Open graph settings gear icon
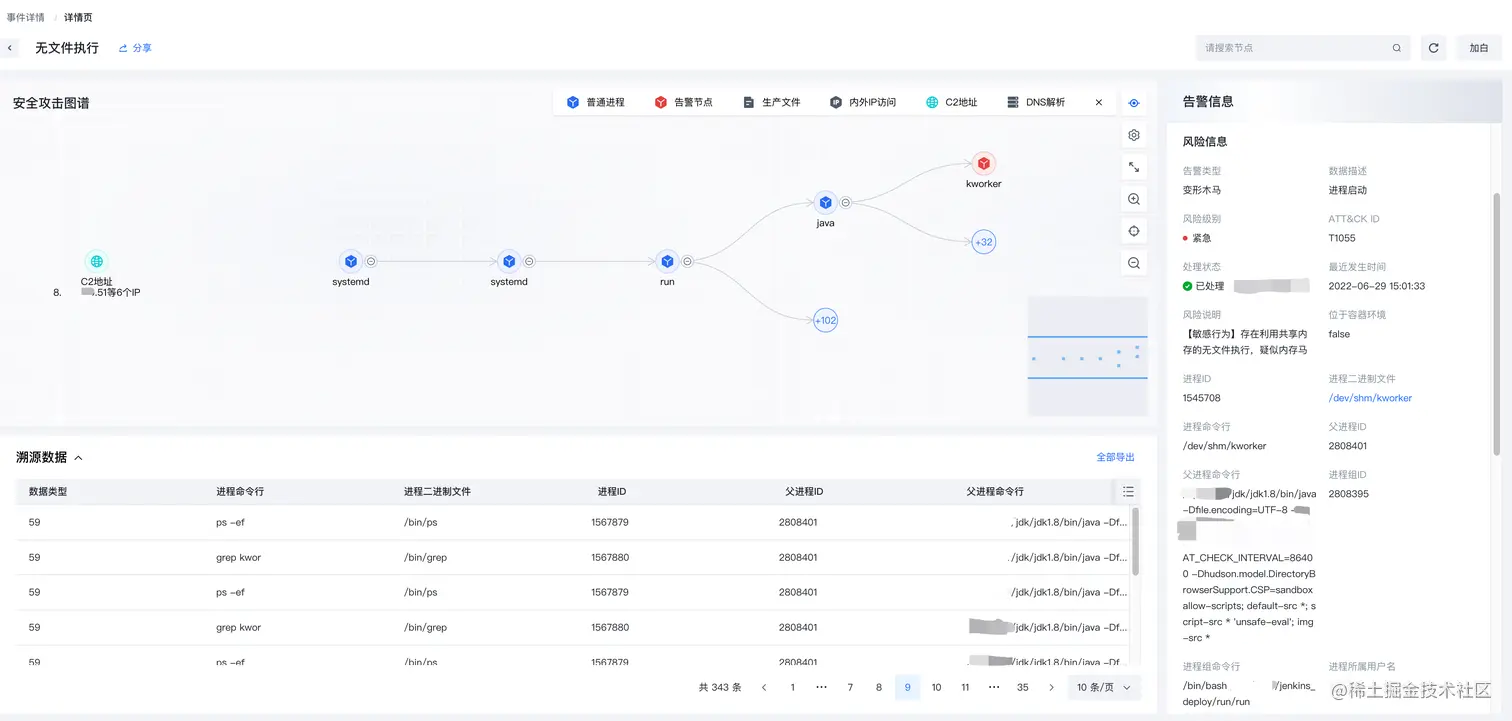Screen dimensions: 1512x721 pyautogui.click(x=1134, y=135)
